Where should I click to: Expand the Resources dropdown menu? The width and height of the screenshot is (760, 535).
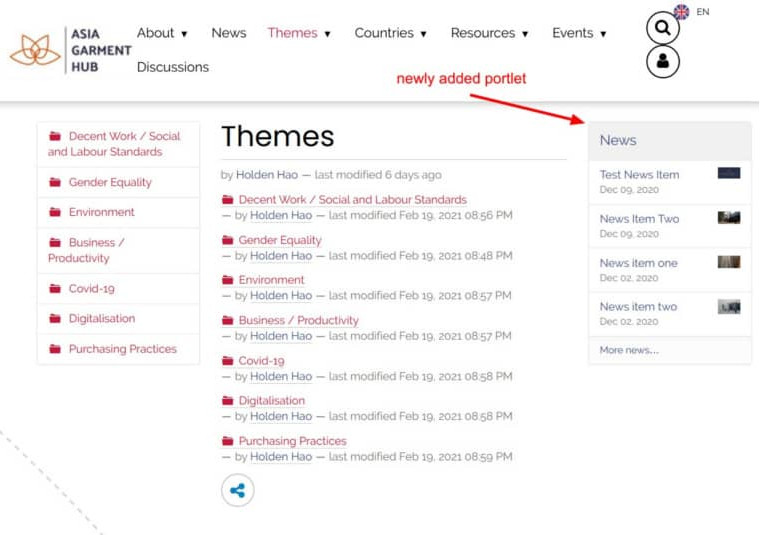[489, 33]
